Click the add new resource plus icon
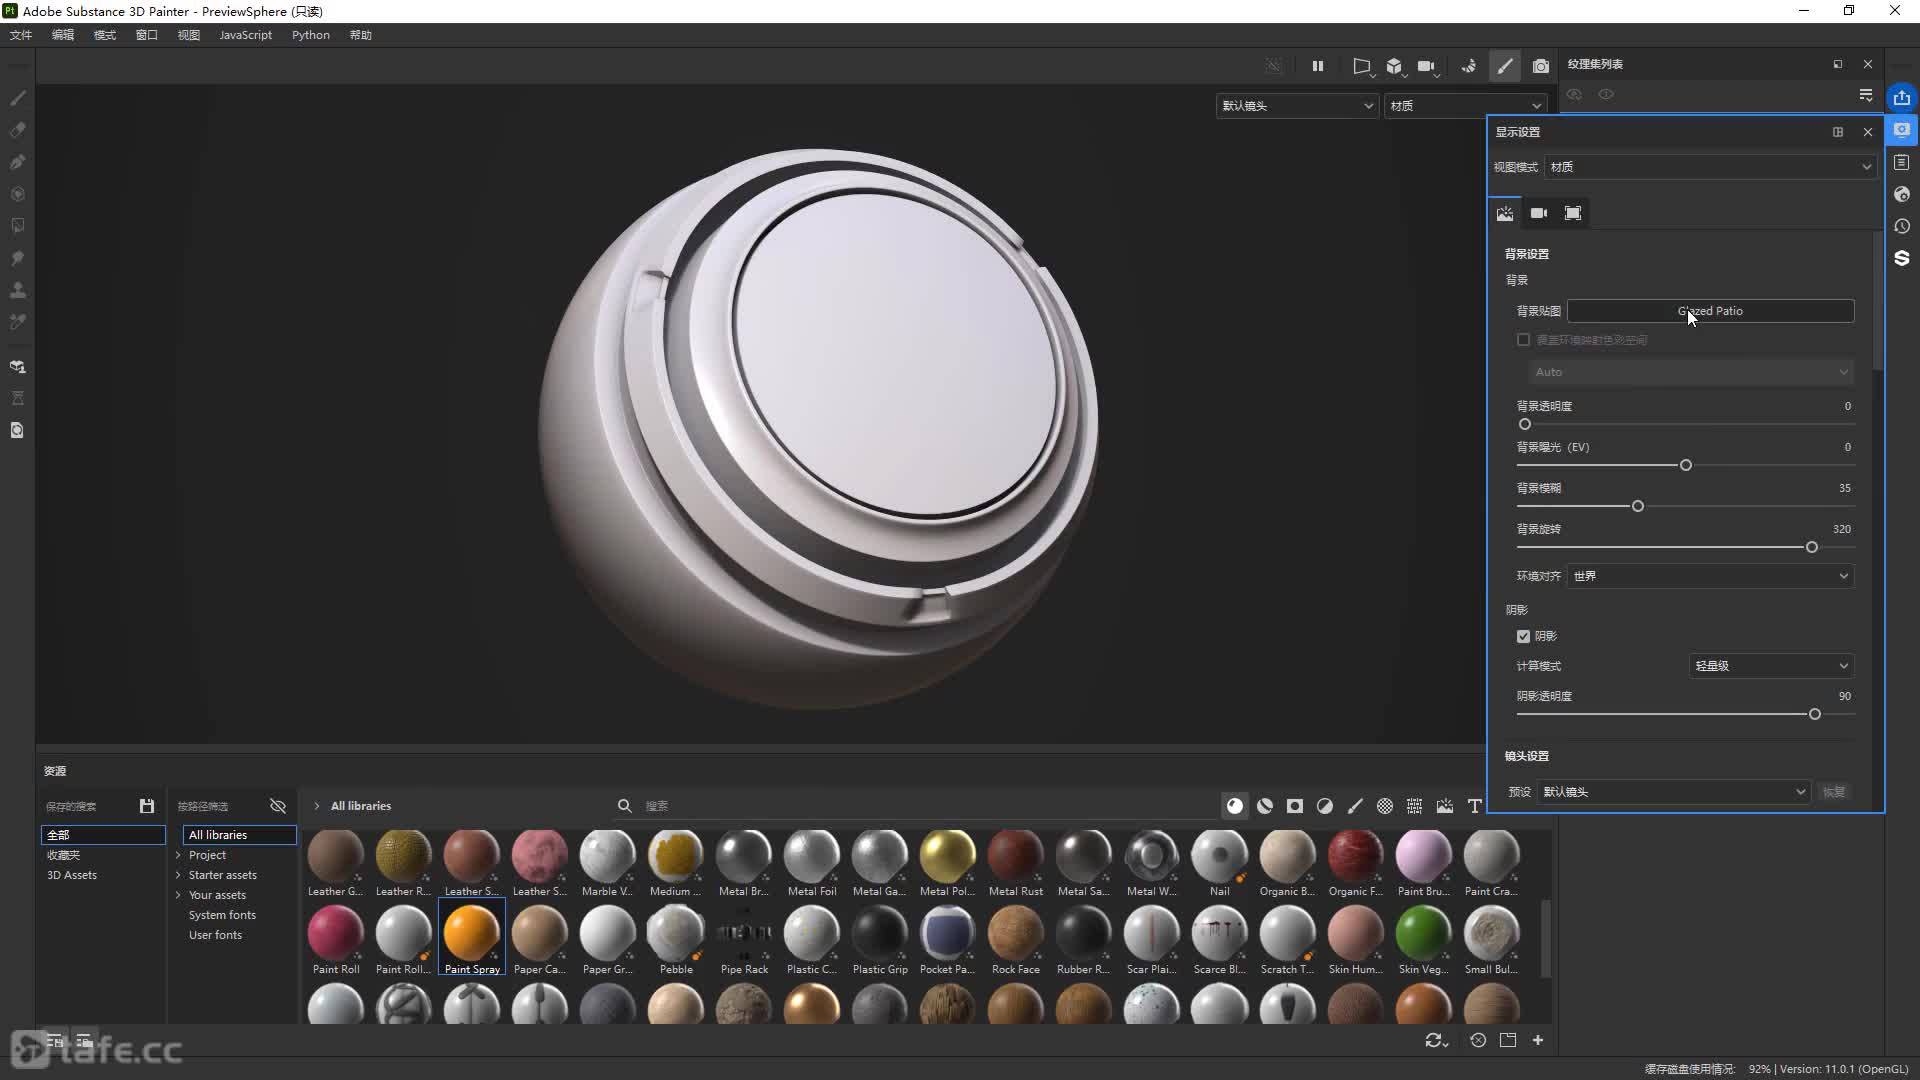Image resolution: width=1920 pixels, height=1080 pixels. pyautogui.click(x=1538, y=1040)
